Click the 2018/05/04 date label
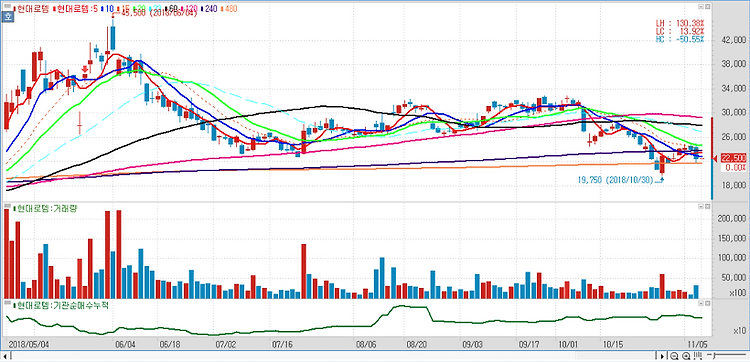Screen dimensions: 750x362 29,344
